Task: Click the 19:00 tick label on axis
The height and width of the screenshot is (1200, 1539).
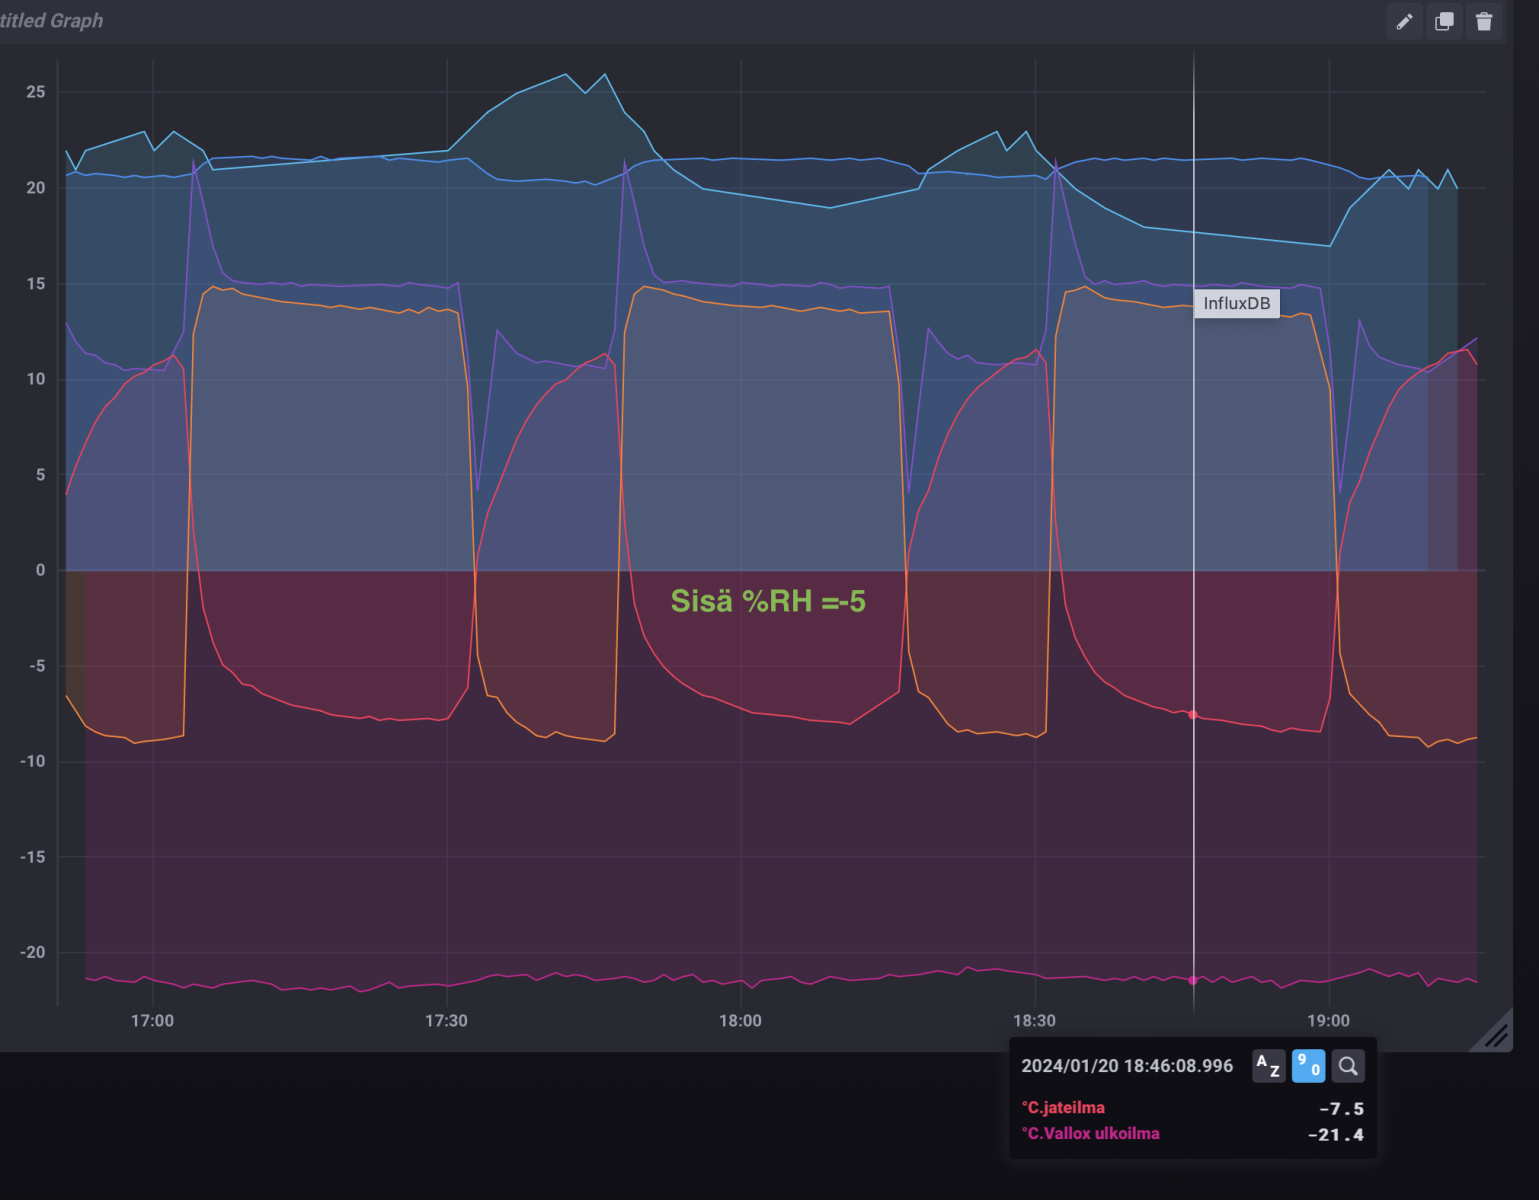Action: point(1328,1021)
